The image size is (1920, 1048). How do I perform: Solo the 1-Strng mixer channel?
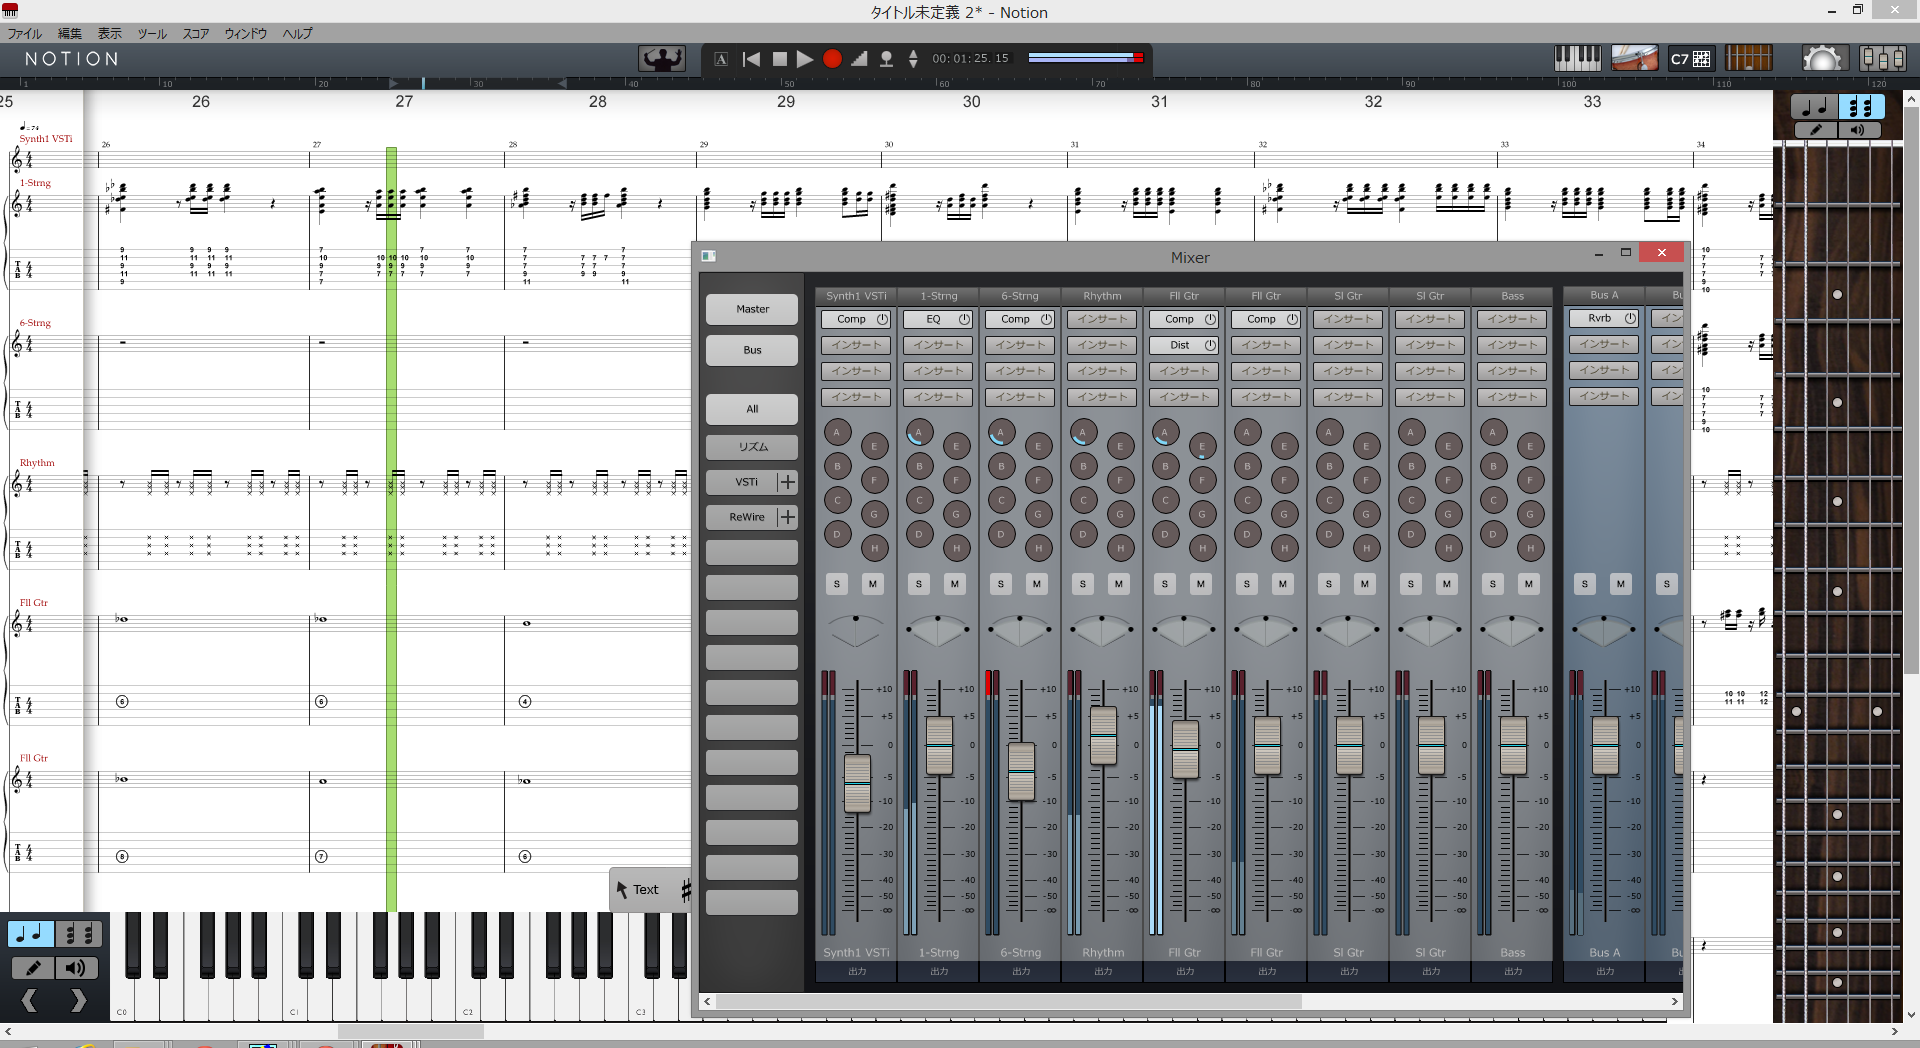(918, 584)
